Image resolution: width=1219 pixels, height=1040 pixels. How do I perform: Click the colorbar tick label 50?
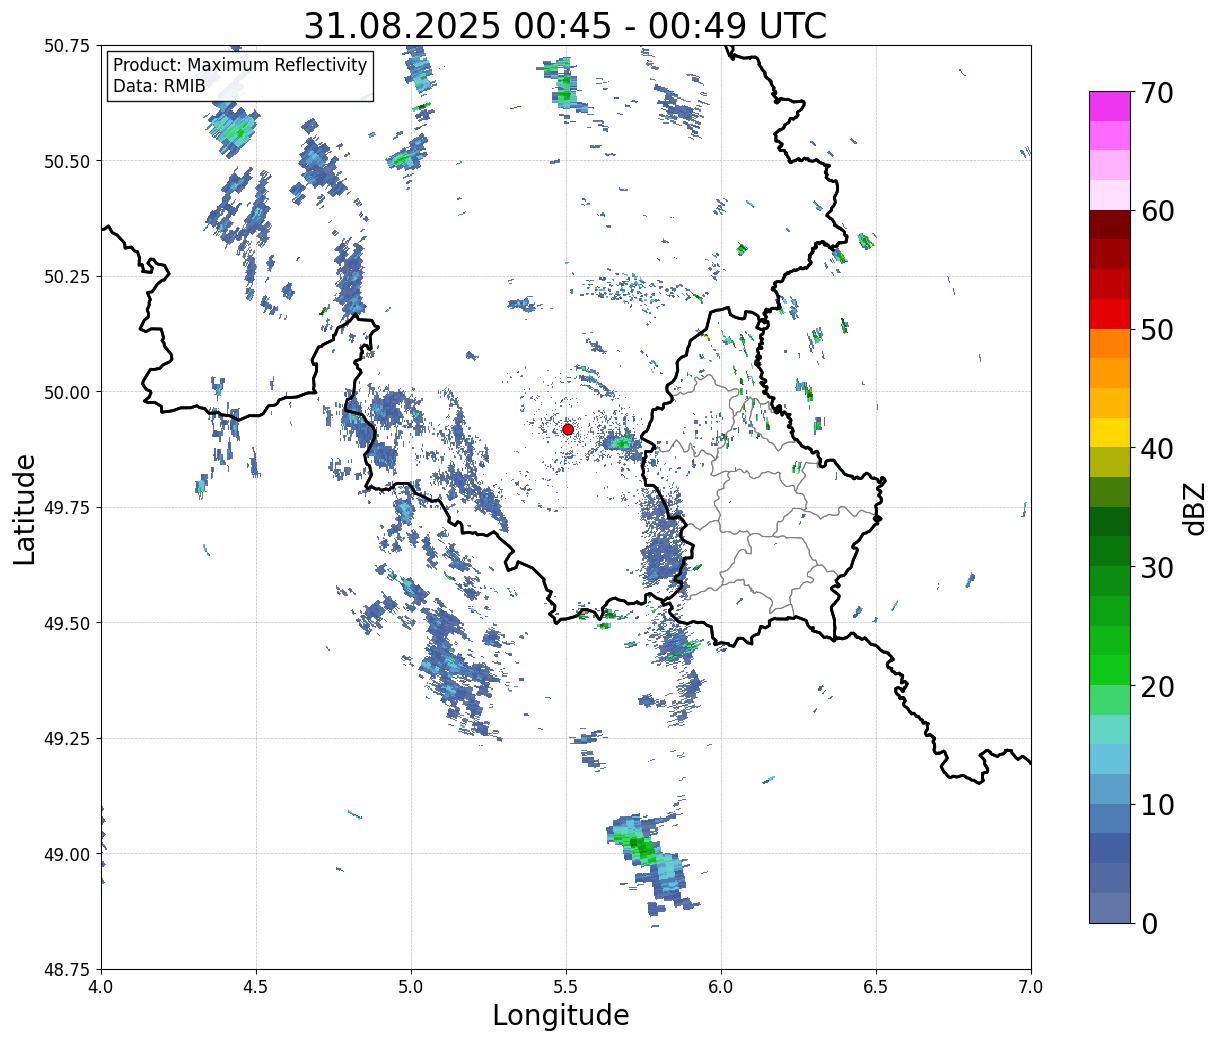[x=1157, y=330]
